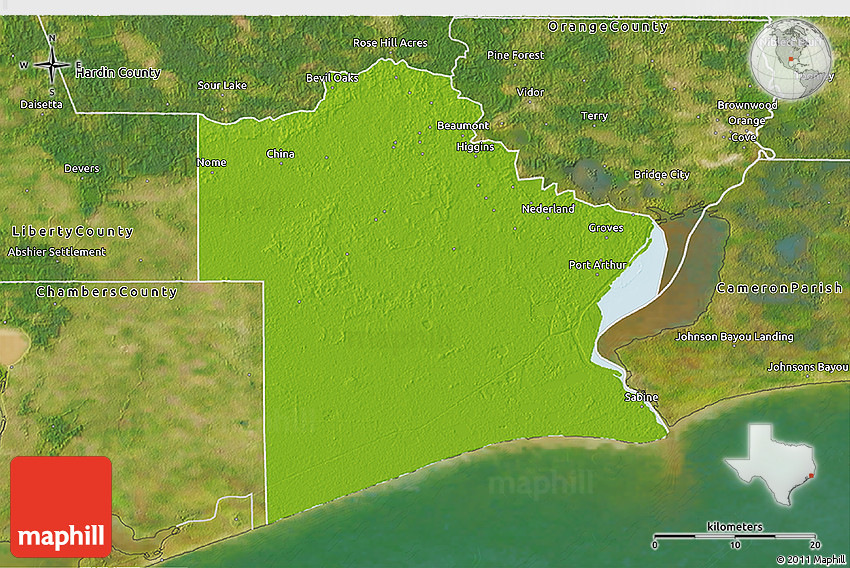This screenshot has width=850, height=568.
Task: Click the Hardin County label
Action: pos(118,73)
